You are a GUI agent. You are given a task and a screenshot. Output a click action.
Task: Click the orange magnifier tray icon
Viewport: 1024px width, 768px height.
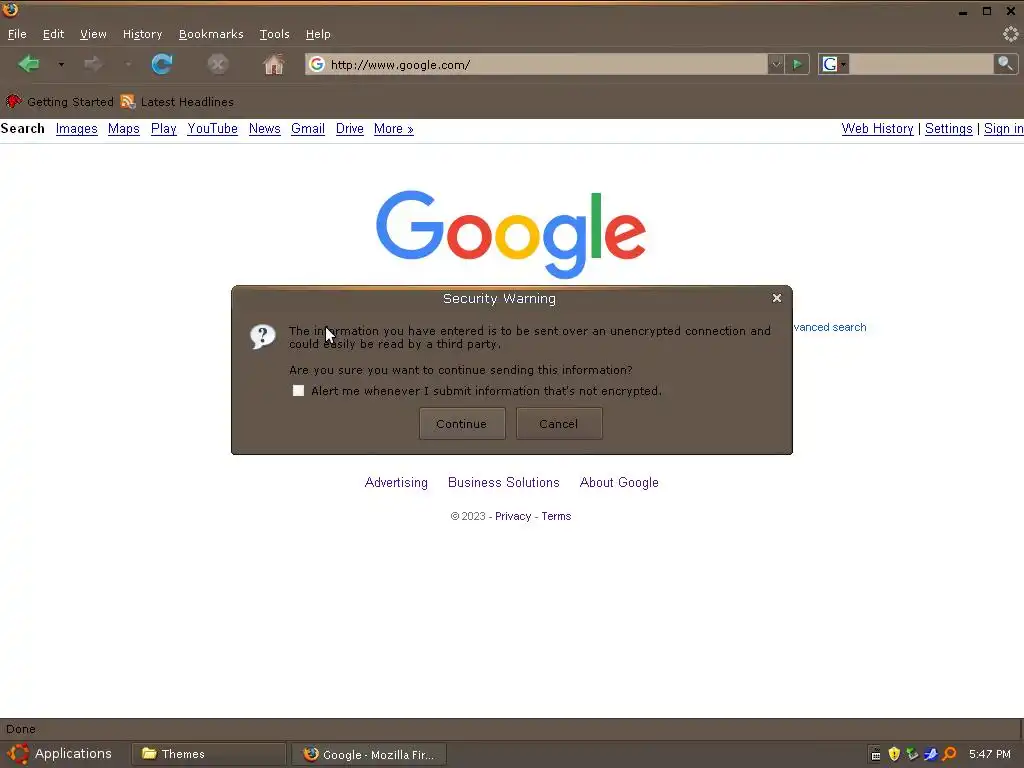coord(949,754)
